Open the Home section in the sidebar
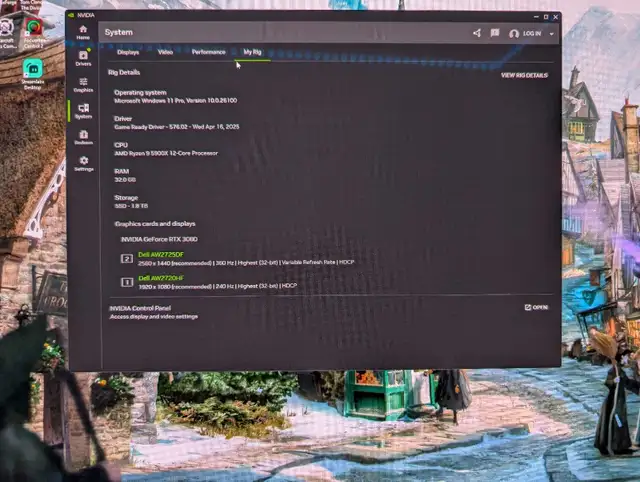 coord(83,32)
